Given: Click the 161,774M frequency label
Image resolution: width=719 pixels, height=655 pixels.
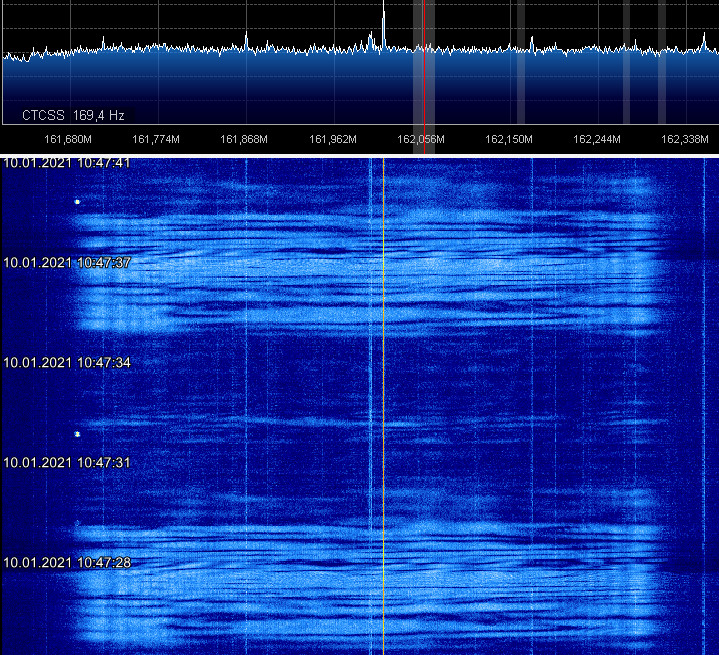Looking at the screenshot, I should point(156,139).
